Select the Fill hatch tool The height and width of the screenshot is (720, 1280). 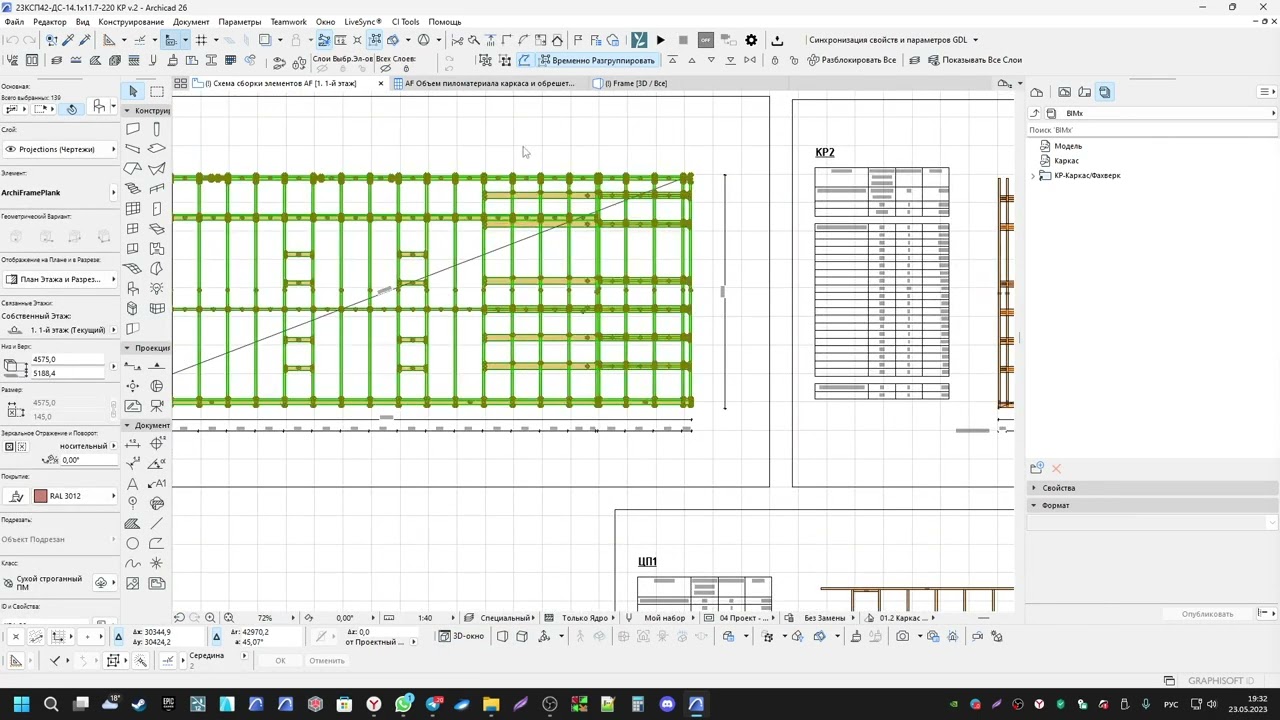coord(133,523)
